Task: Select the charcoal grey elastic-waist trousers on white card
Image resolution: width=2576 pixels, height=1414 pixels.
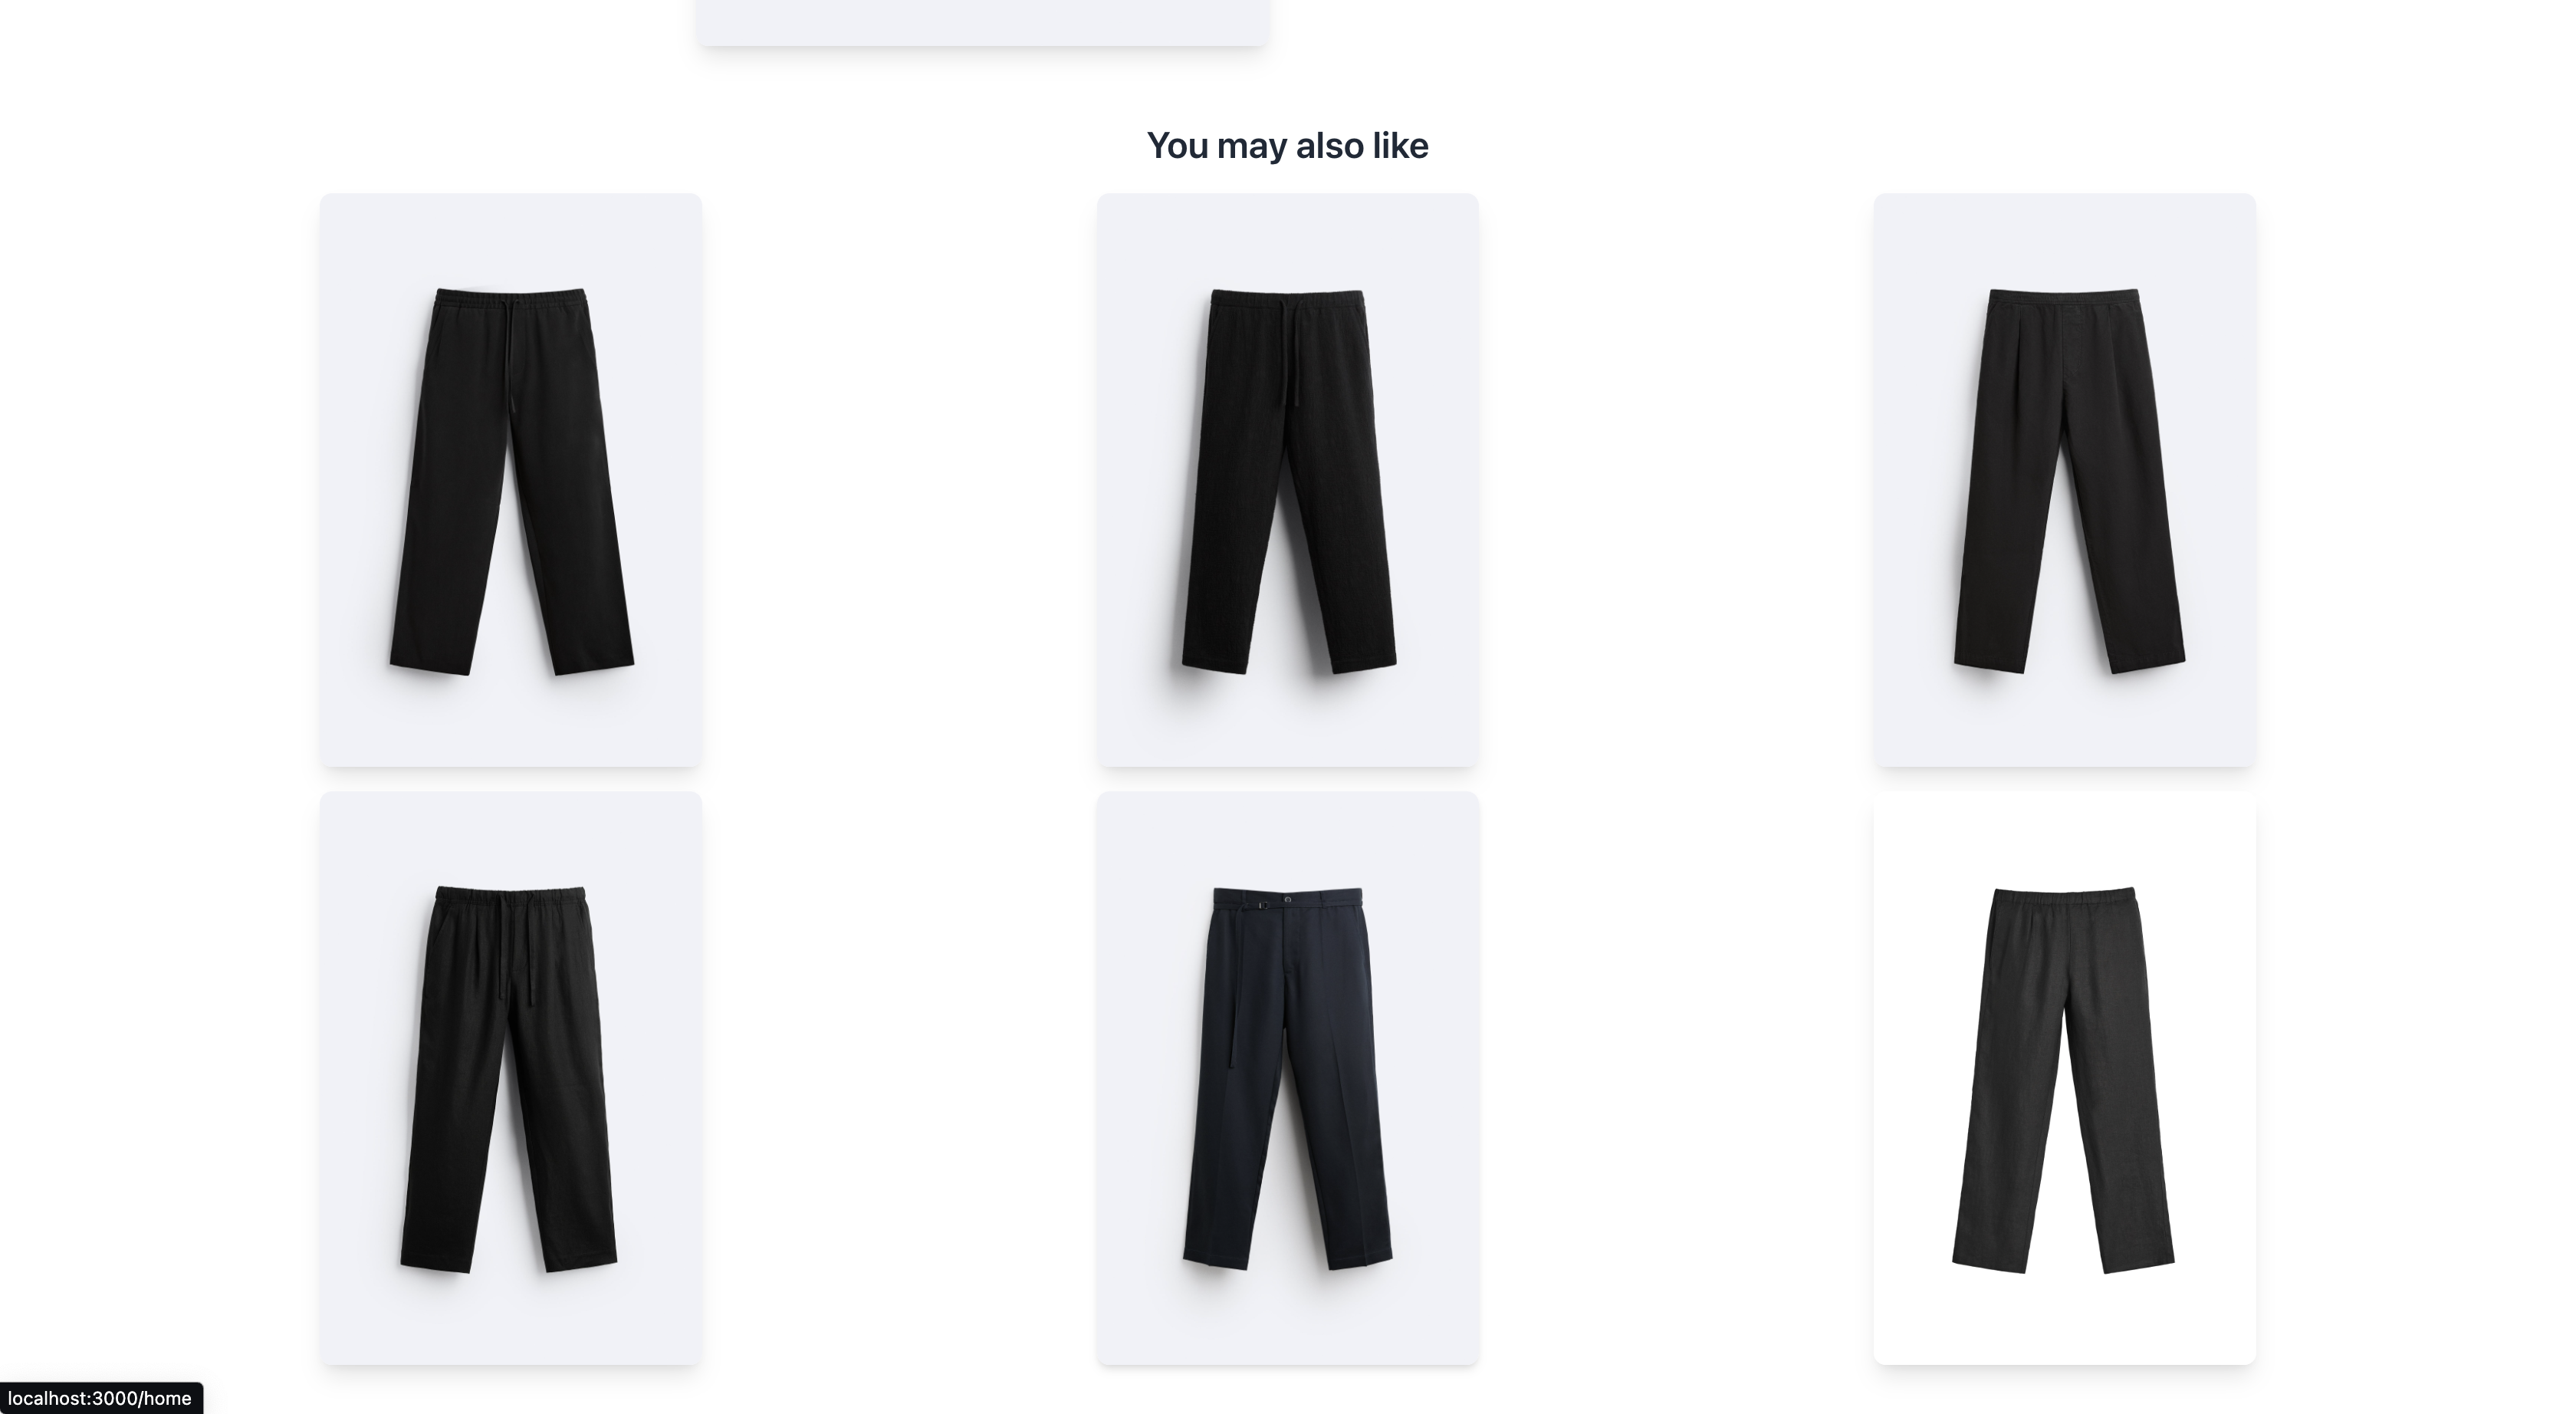Action: point(2065,1078)
